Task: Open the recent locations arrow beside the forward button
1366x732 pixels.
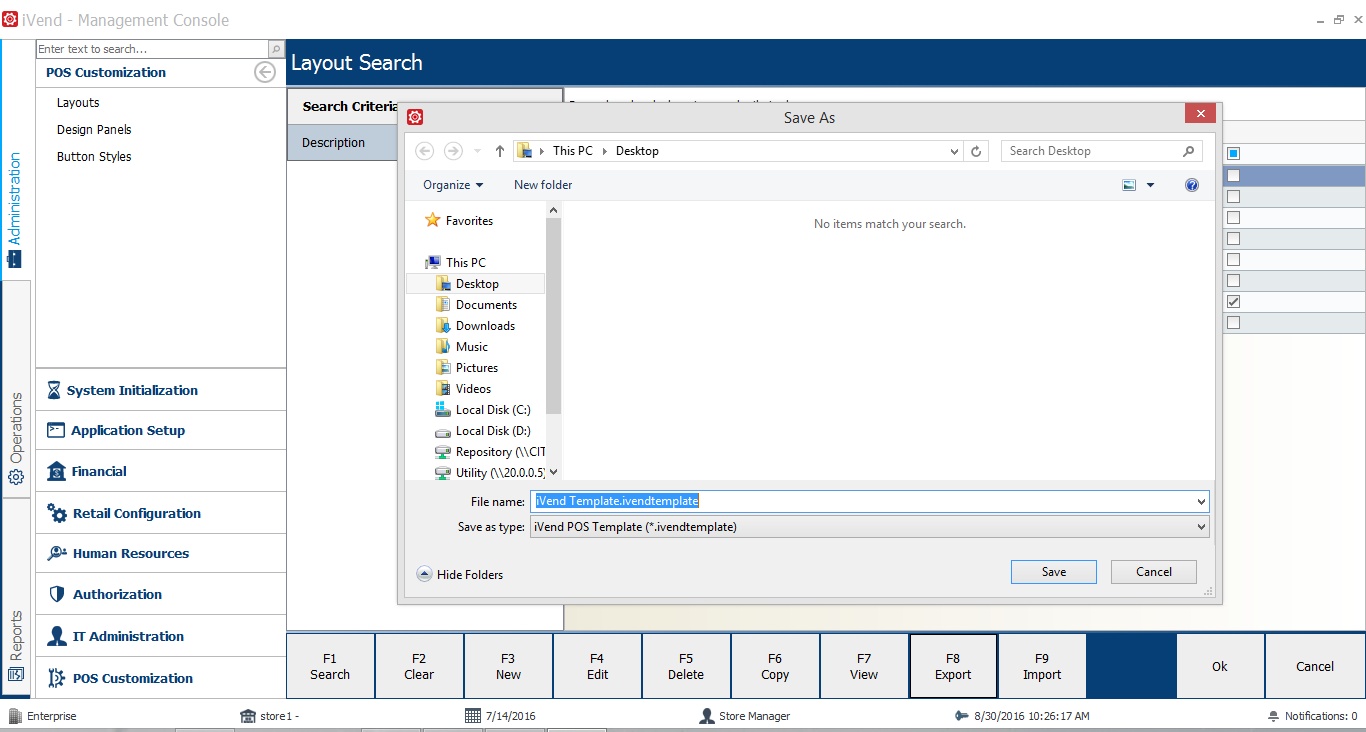Action: click(477, 151)
